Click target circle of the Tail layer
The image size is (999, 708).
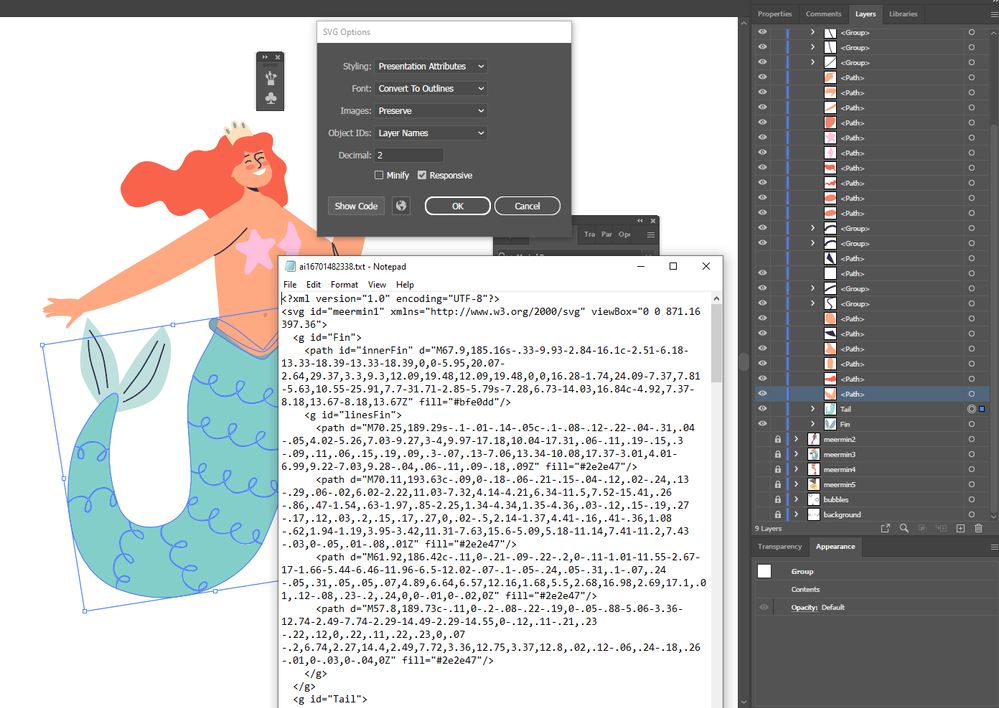(971, 409)
